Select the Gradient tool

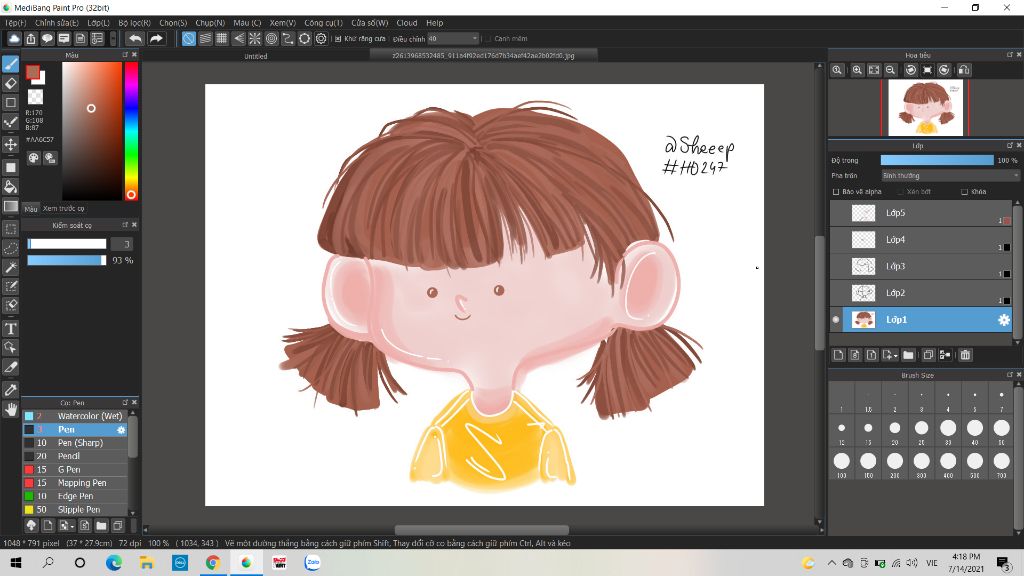10,206
